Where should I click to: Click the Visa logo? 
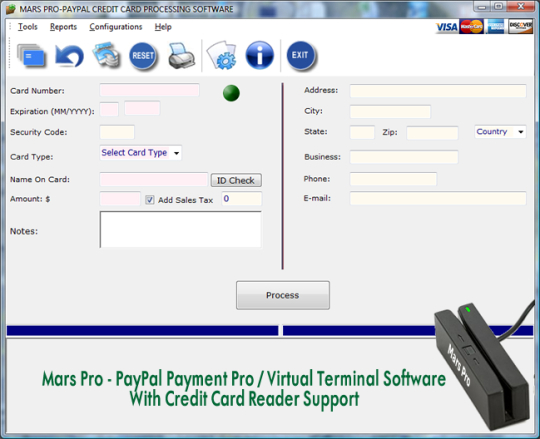click(x=447, y=27)
